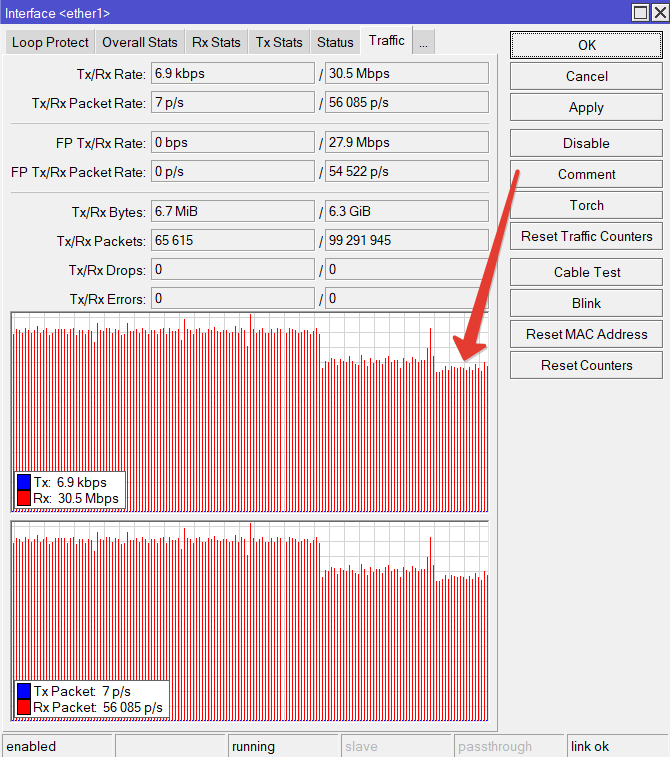Show more tabs with the ellipsis button
Screen dimensions: 670x757
(x=423, y=42)
